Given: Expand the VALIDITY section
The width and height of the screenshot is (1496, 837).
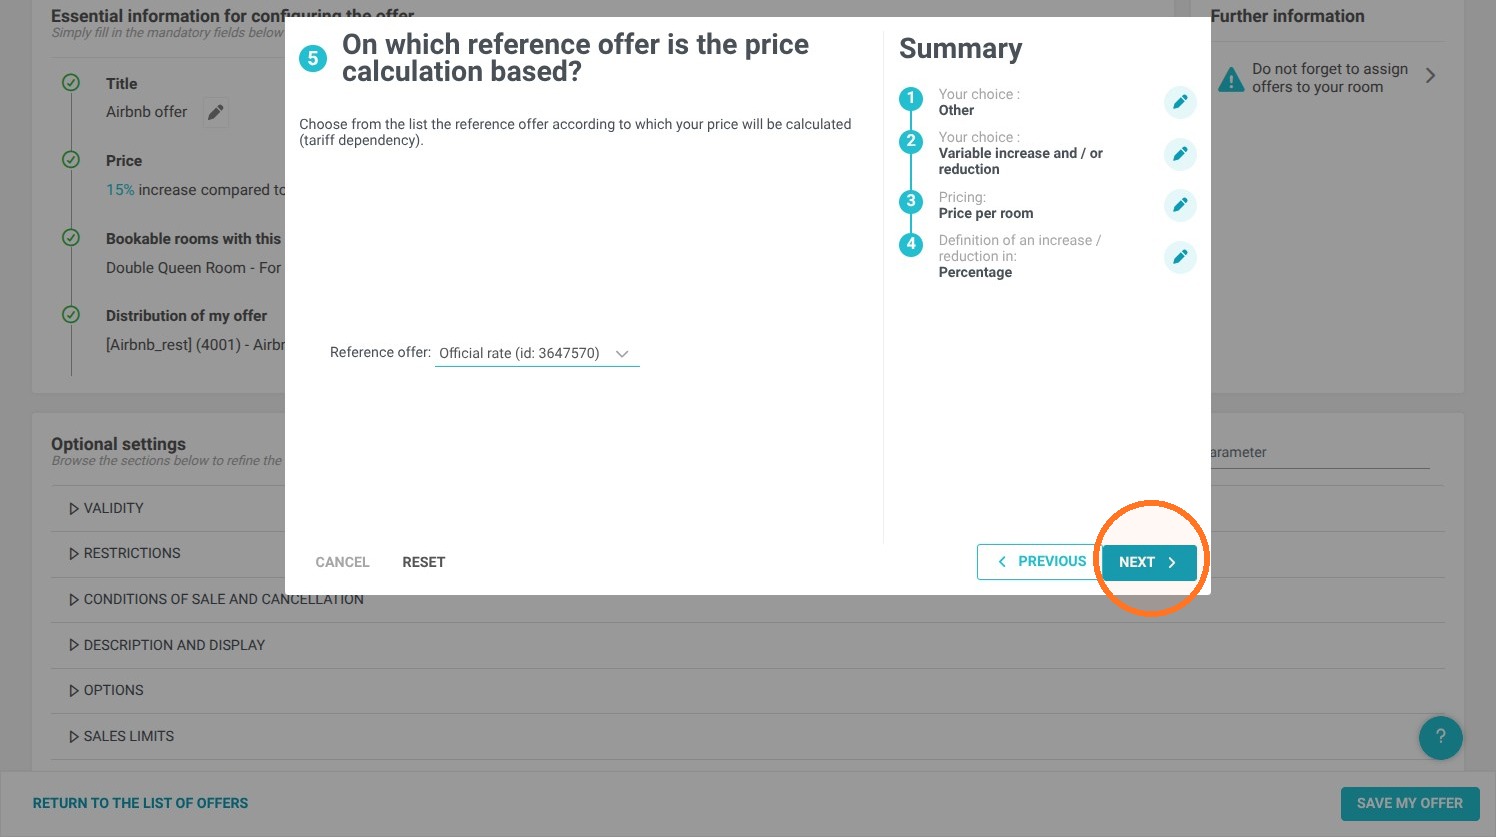Looking at the screenshot, I should (x=106, y=508).
